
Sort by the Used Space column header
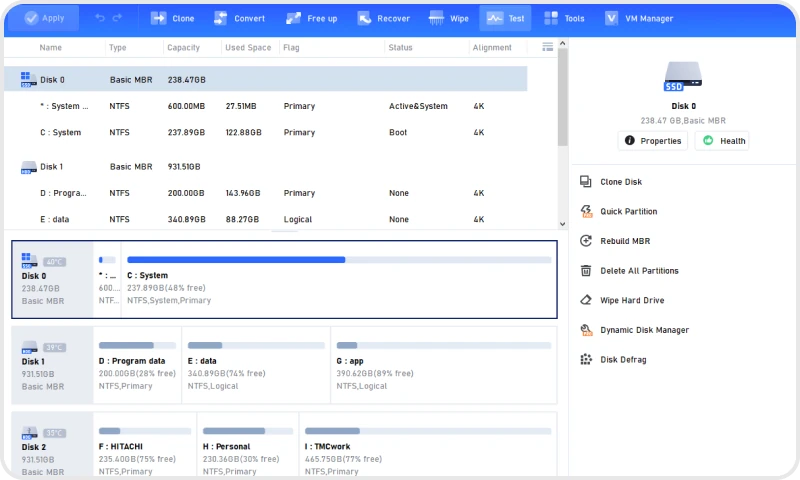[248, 47]
